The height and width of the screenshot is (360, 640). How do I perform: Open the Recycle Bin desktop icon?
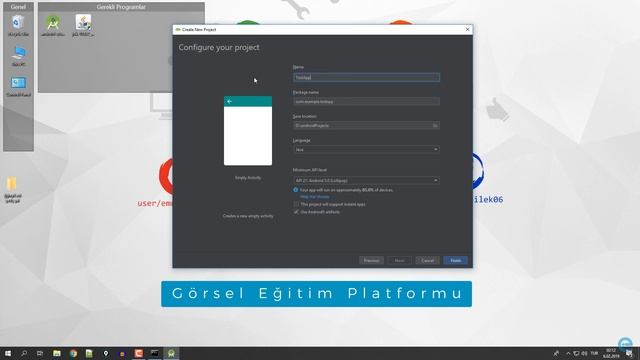pyautogui.click(x=18, y=25)
